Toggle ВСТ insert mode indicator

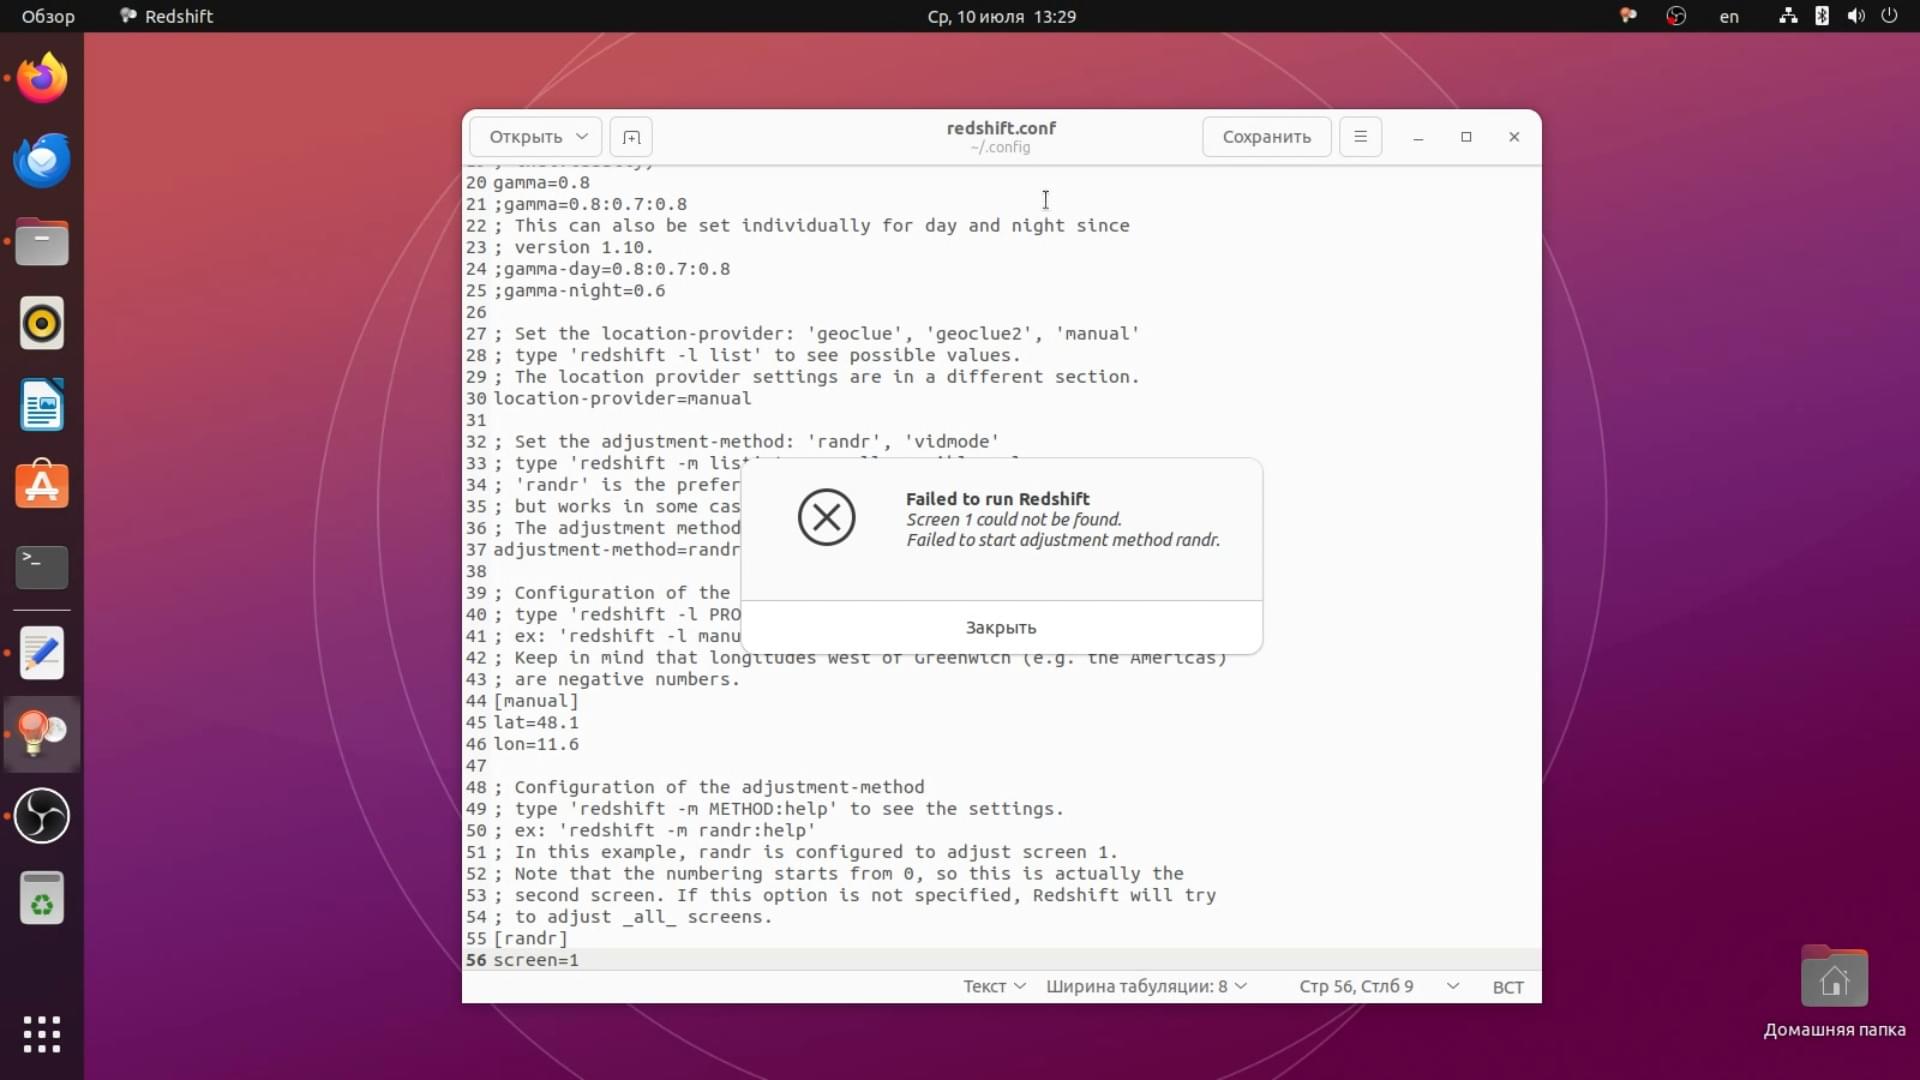(1508, 987)
